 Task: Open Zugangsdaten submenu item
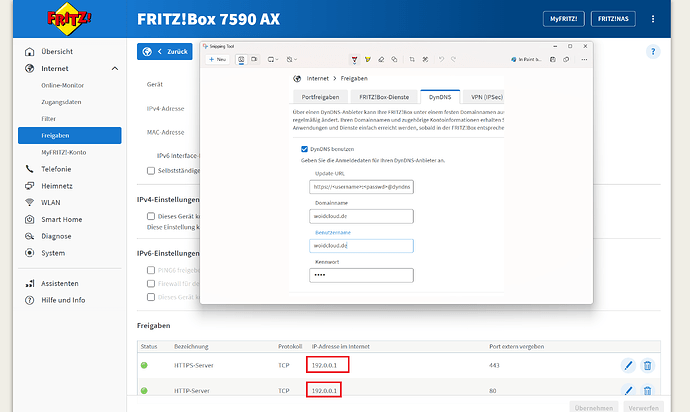61,102
